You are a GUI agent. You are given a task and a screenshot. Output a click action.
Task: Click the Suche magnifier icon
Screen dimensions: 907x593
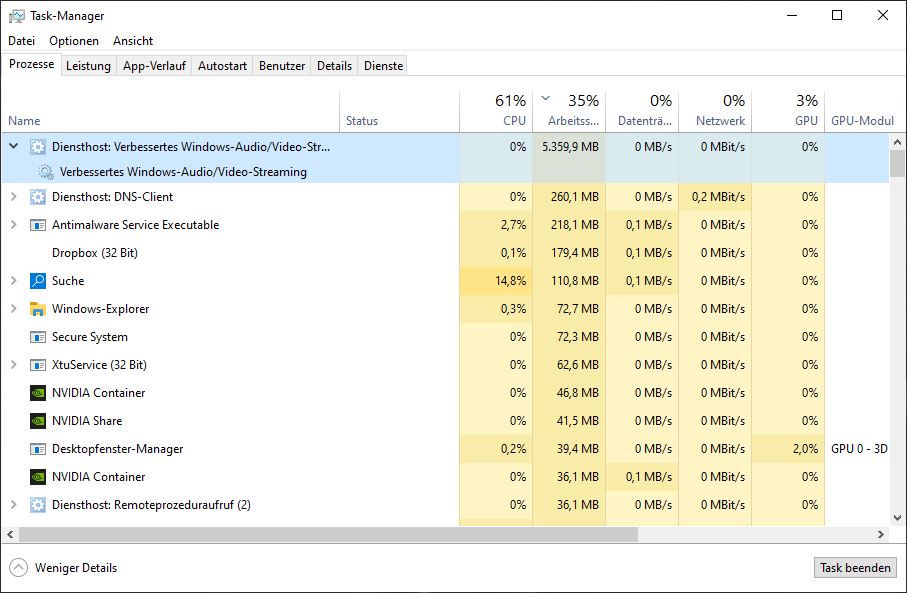(x=38, y=281)
